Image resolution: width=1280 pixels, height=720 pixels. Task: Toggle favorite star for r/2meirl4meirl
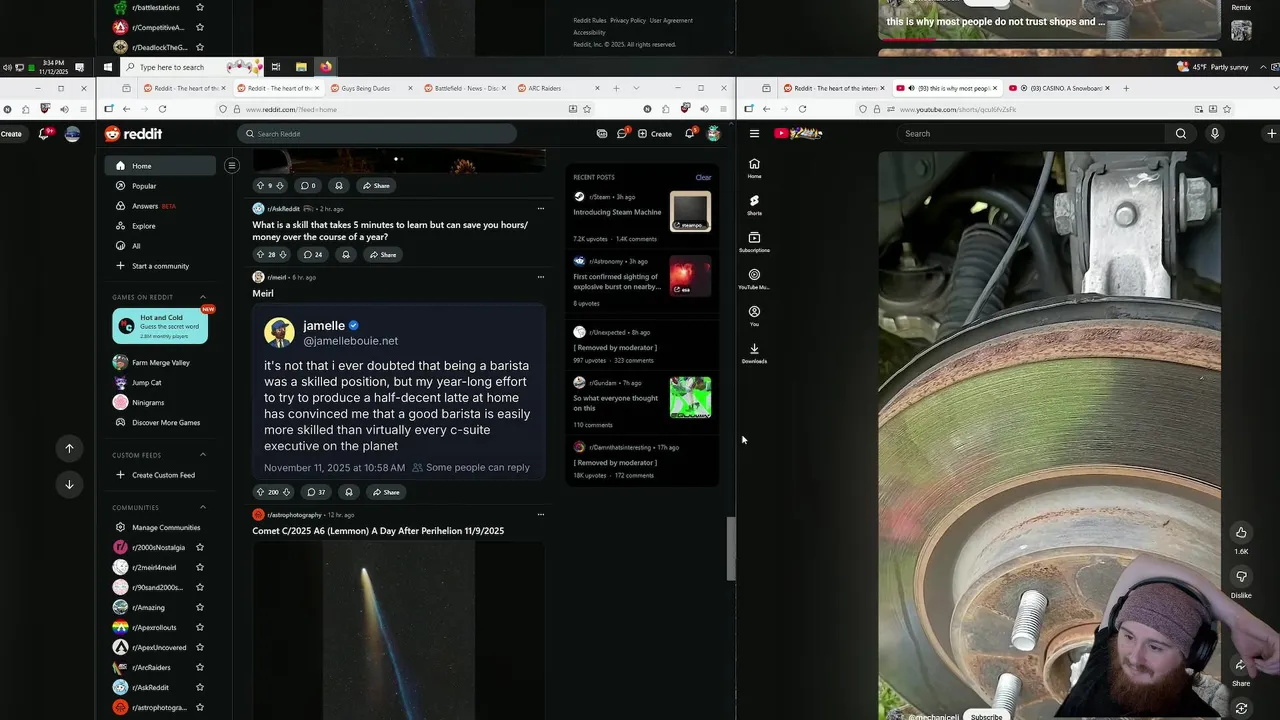pyautogui.click(x=200, y=567)
